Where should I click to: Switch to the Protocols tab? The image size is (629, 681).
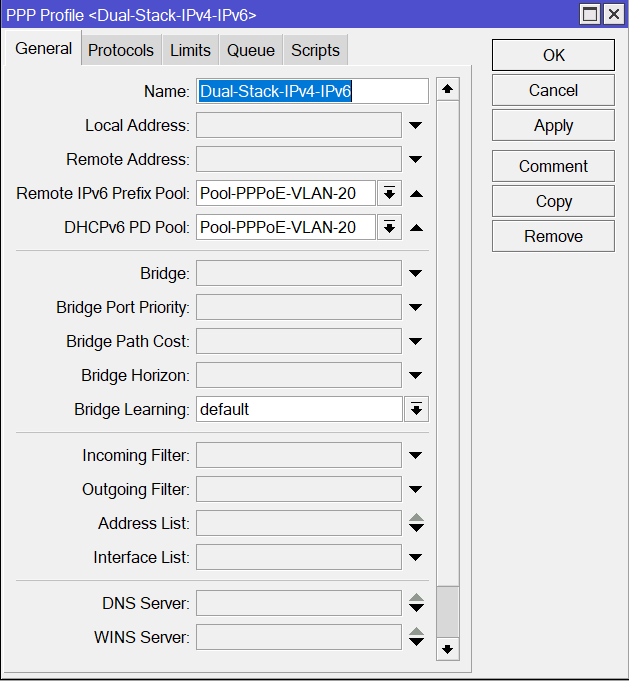[121, 50]
